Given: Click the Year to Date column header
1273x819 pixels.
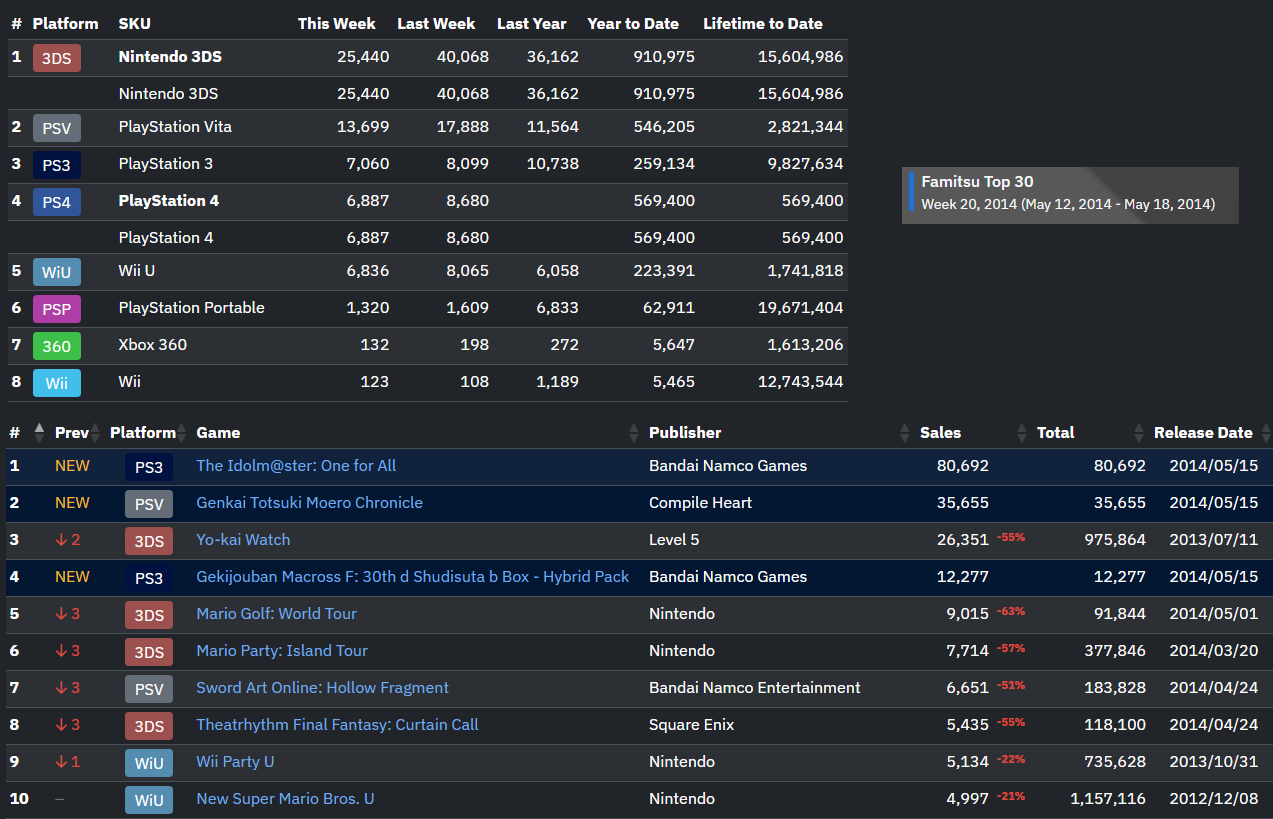Looking at the screenshot, I should pos(633,24).
